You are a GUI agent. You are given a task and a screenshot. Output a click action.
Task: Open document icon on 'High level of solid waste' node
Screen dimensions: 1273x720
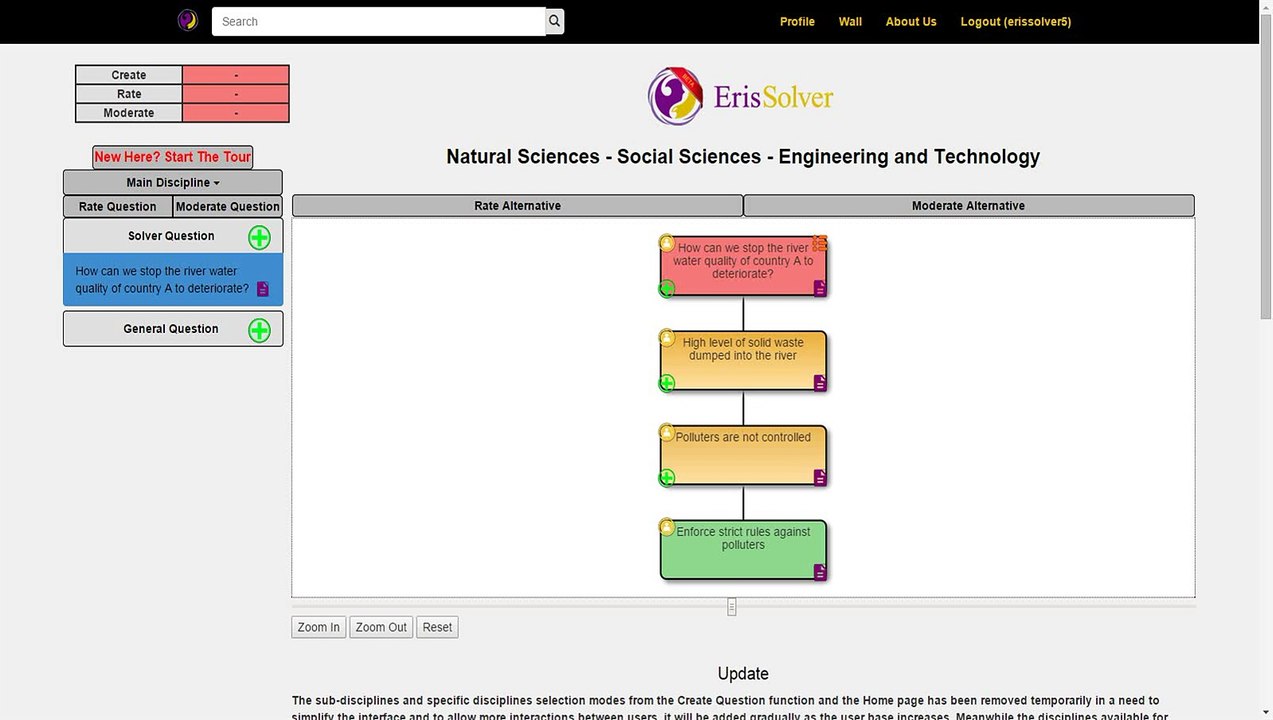coord(820,383)
